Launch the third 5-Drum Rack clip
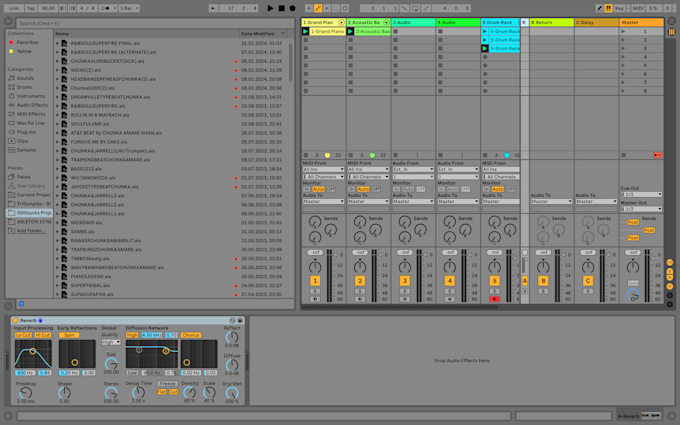The image size is (680, 425). [485, 49]
